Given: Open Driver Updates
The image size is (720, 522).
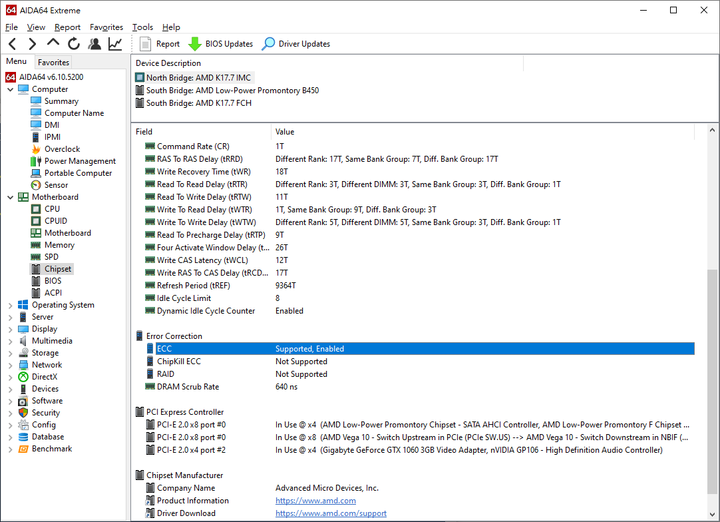Looking at the screenshot, I should (296, 44).
